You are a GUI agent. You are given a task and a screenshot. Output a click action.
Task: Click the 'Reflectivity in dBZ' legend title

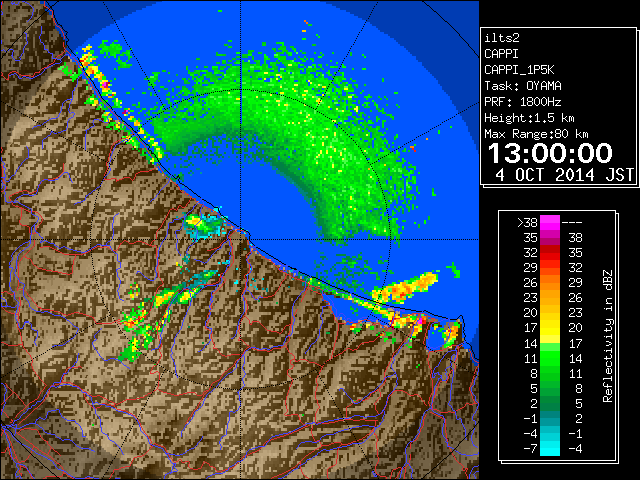click(607, 336)
